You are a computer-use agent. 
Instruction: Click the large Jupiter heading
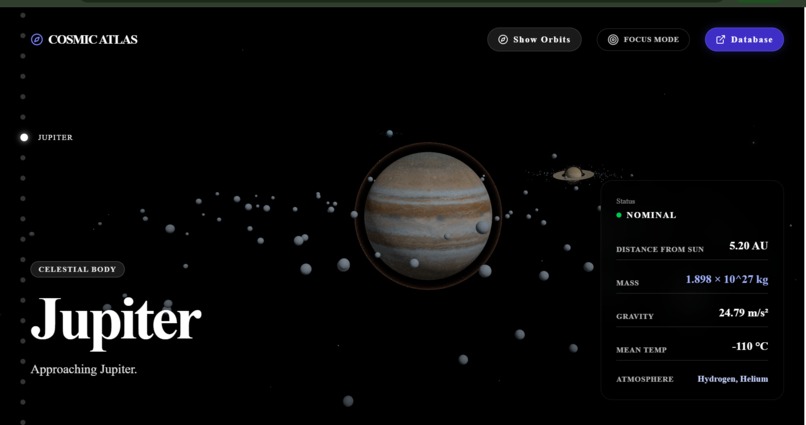coord(116,322)
